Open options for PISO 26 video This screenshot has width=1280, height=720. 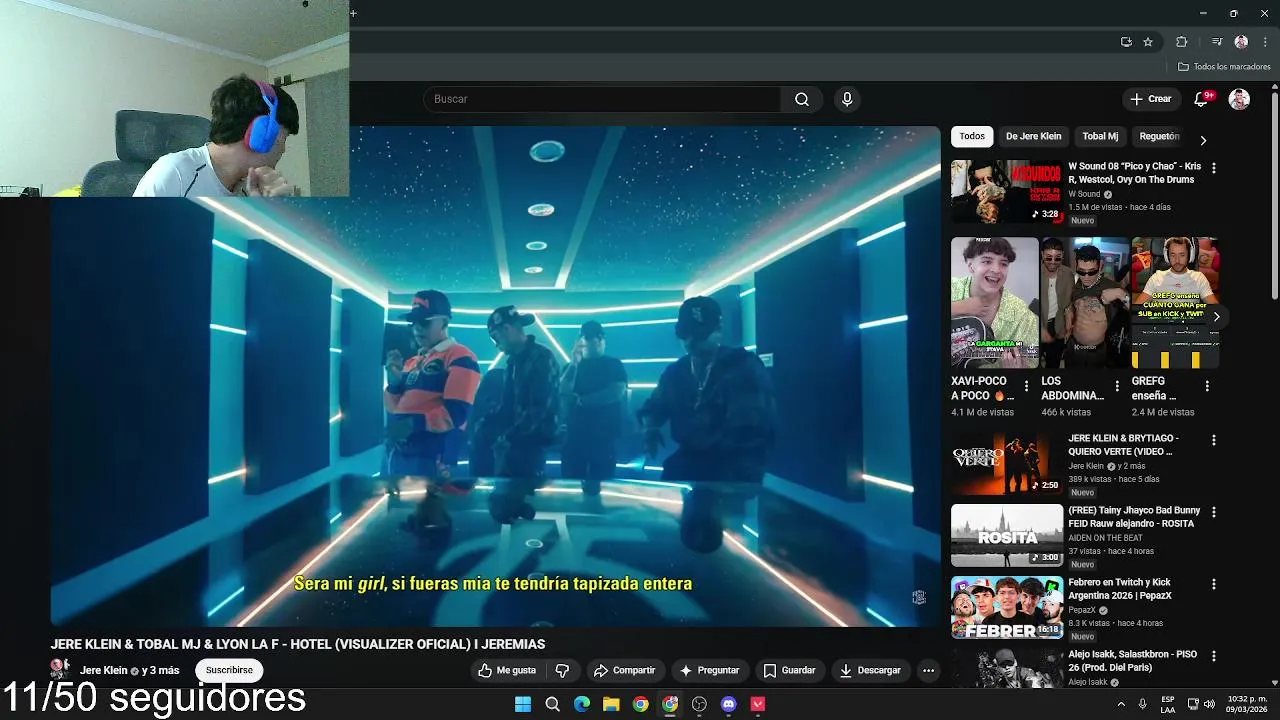[1214, 656]
